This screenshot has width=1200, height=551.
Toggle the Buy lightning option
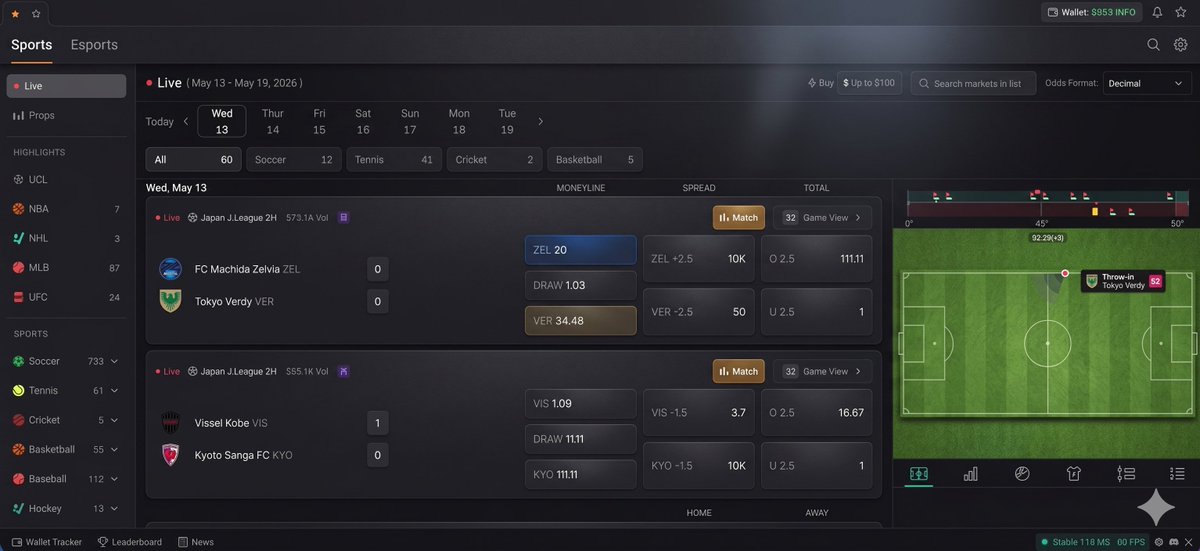click(821, 84)
